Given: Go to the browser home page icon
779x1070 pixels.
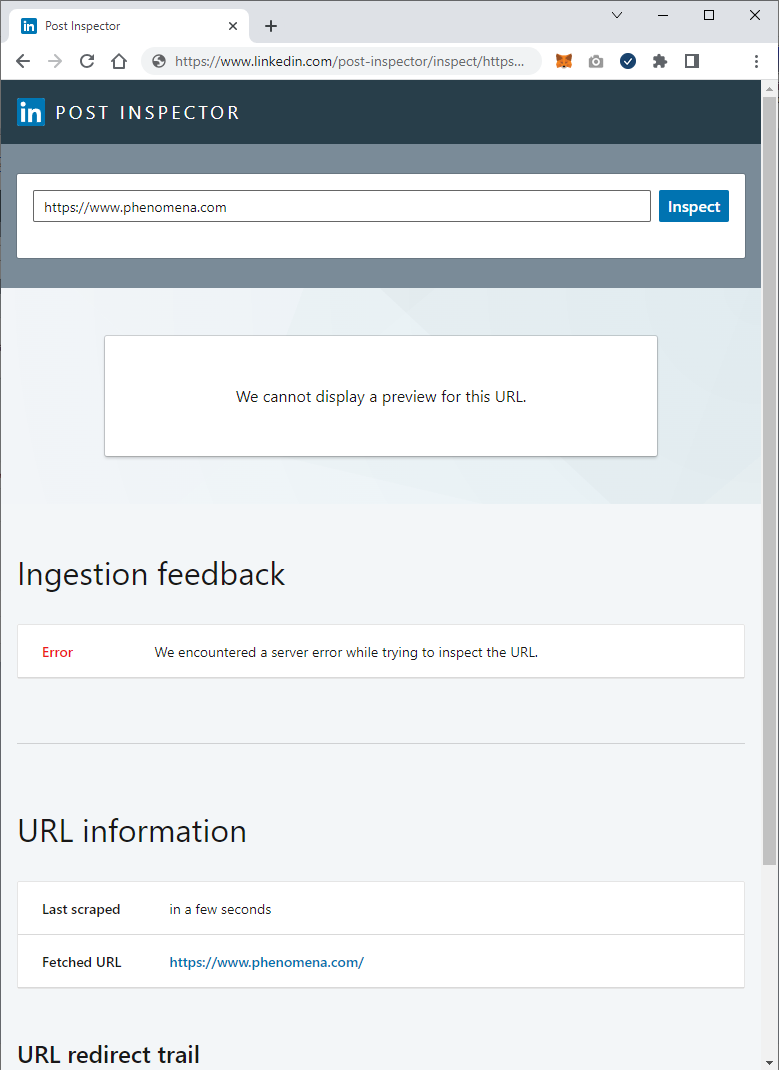Looking at the screenshot, I should (x=119, y=61).
